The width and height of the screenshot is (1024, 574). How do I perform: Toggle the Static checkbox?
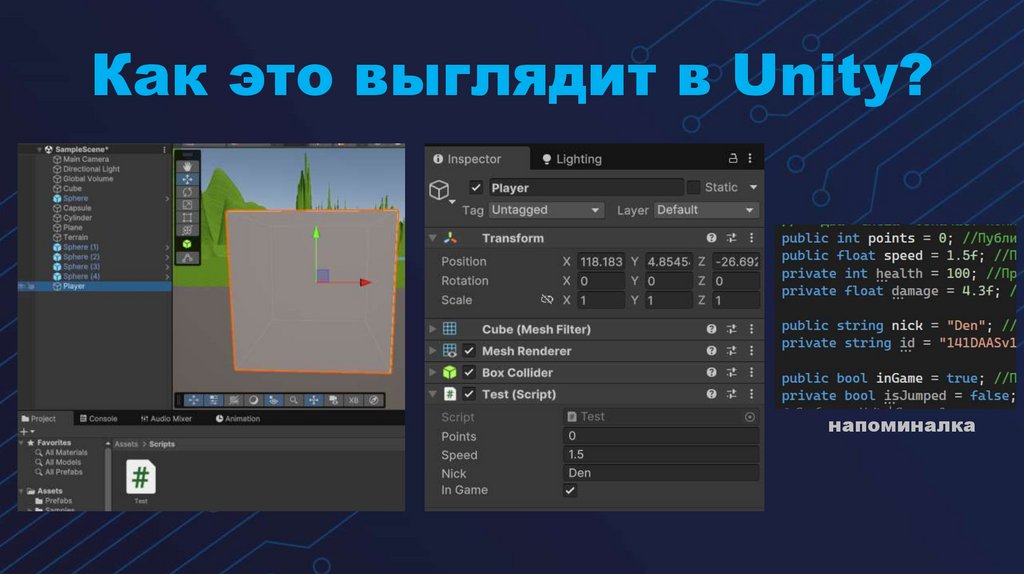693,187
